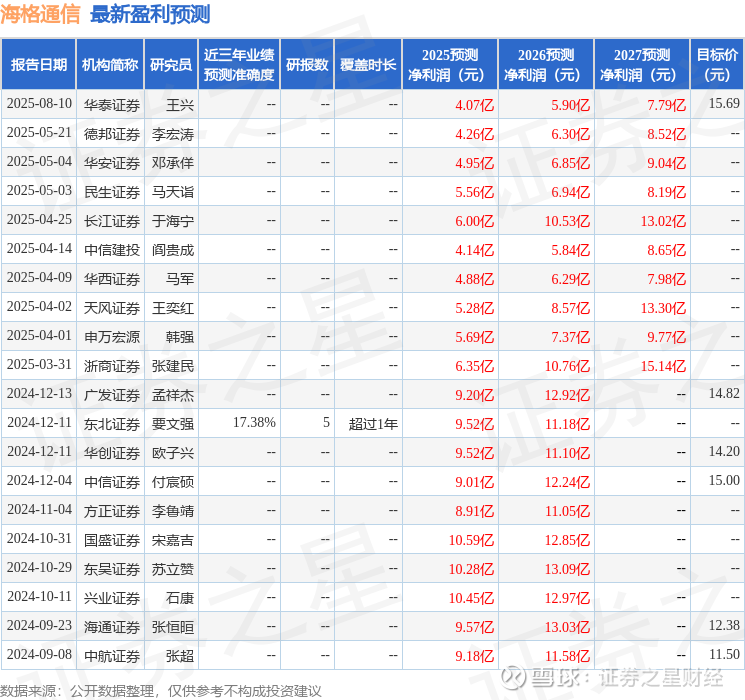Click 2026 forecast value 11.58亿
This screenshot has height=700, width=745.
click(567, 656)
